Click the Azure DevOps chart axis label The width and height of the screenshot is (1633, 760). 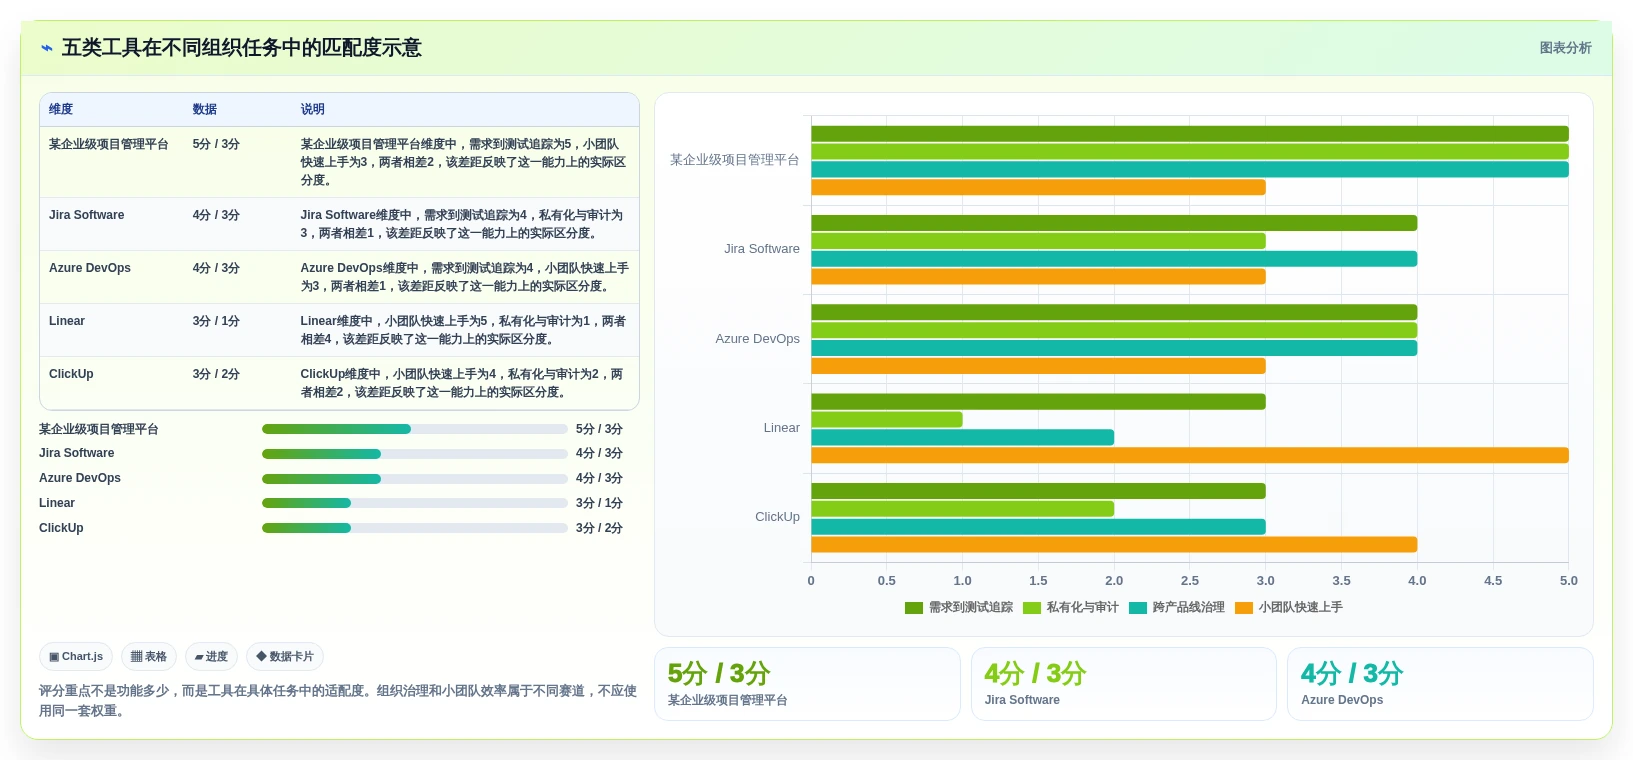pyautogui.click(x=757, y=339)
